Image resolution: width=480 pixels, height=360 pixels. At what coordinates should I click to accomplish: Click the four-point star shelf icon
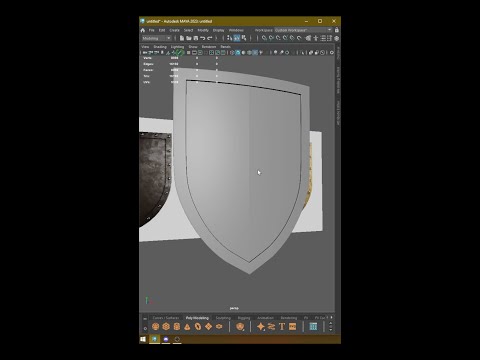coord(261,327)
